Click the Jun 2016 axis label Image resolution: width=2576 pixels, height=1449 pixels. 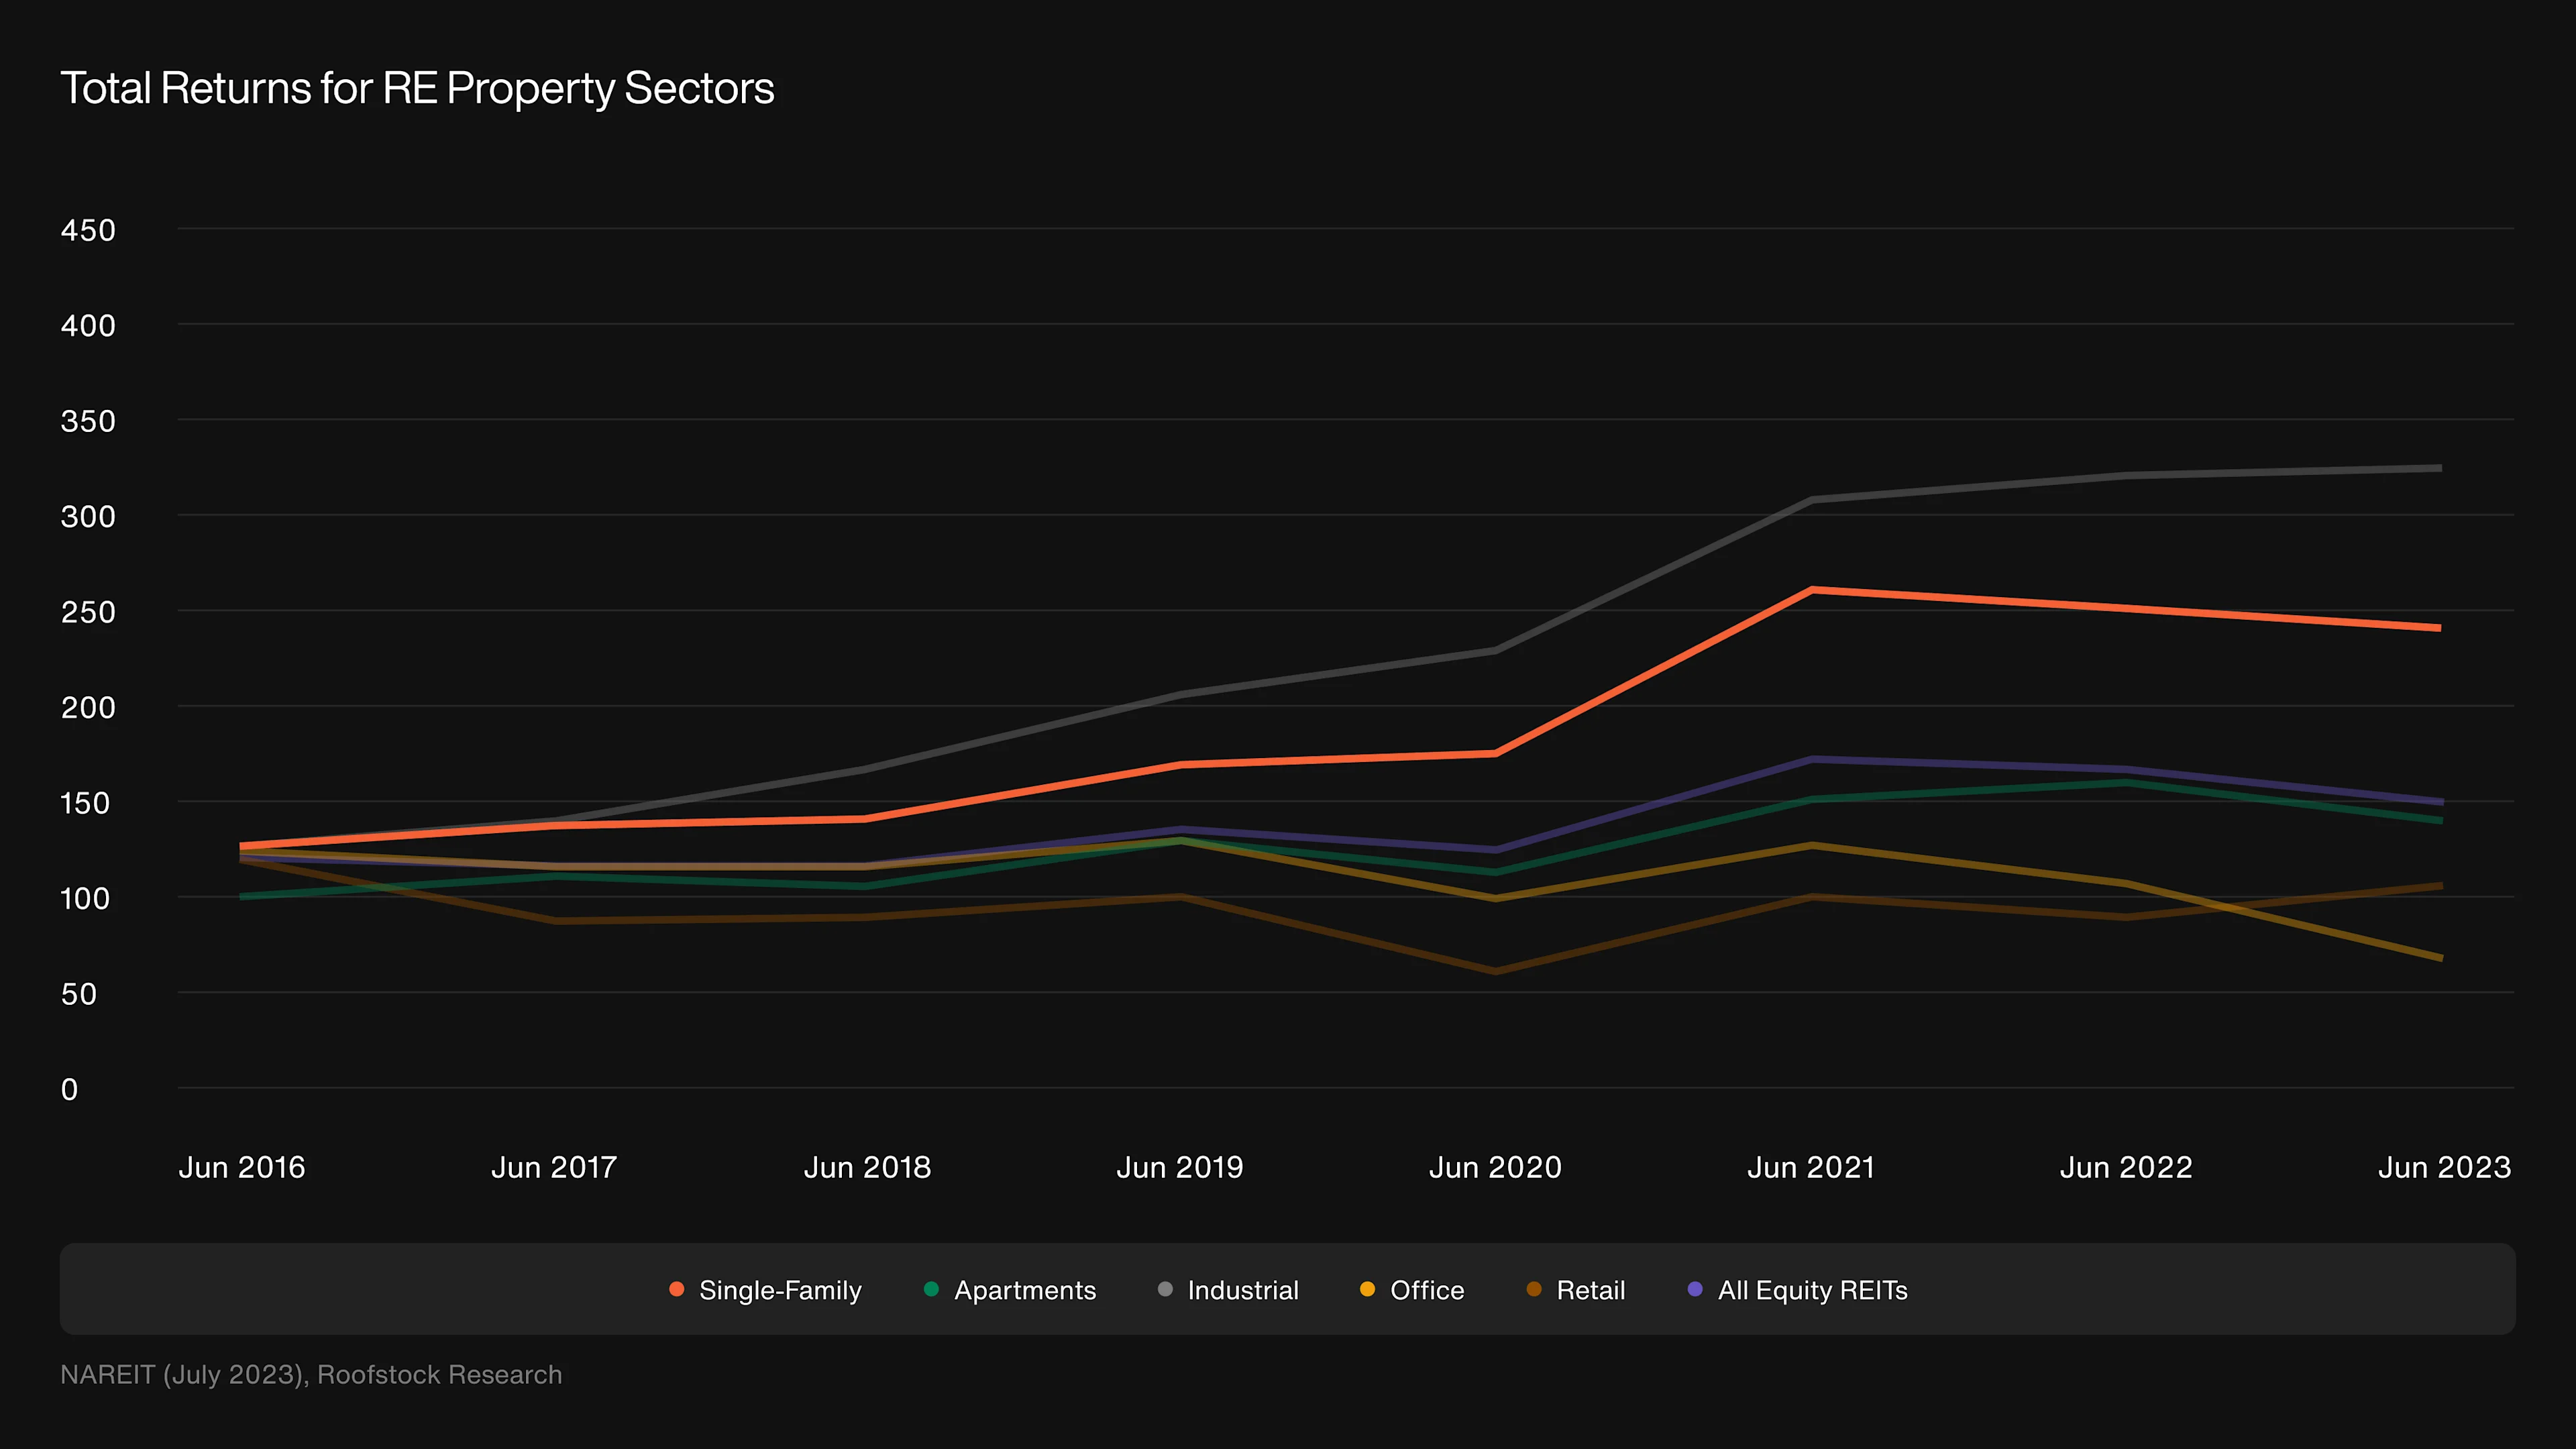pyautogui.click(x=242, y=1167)
